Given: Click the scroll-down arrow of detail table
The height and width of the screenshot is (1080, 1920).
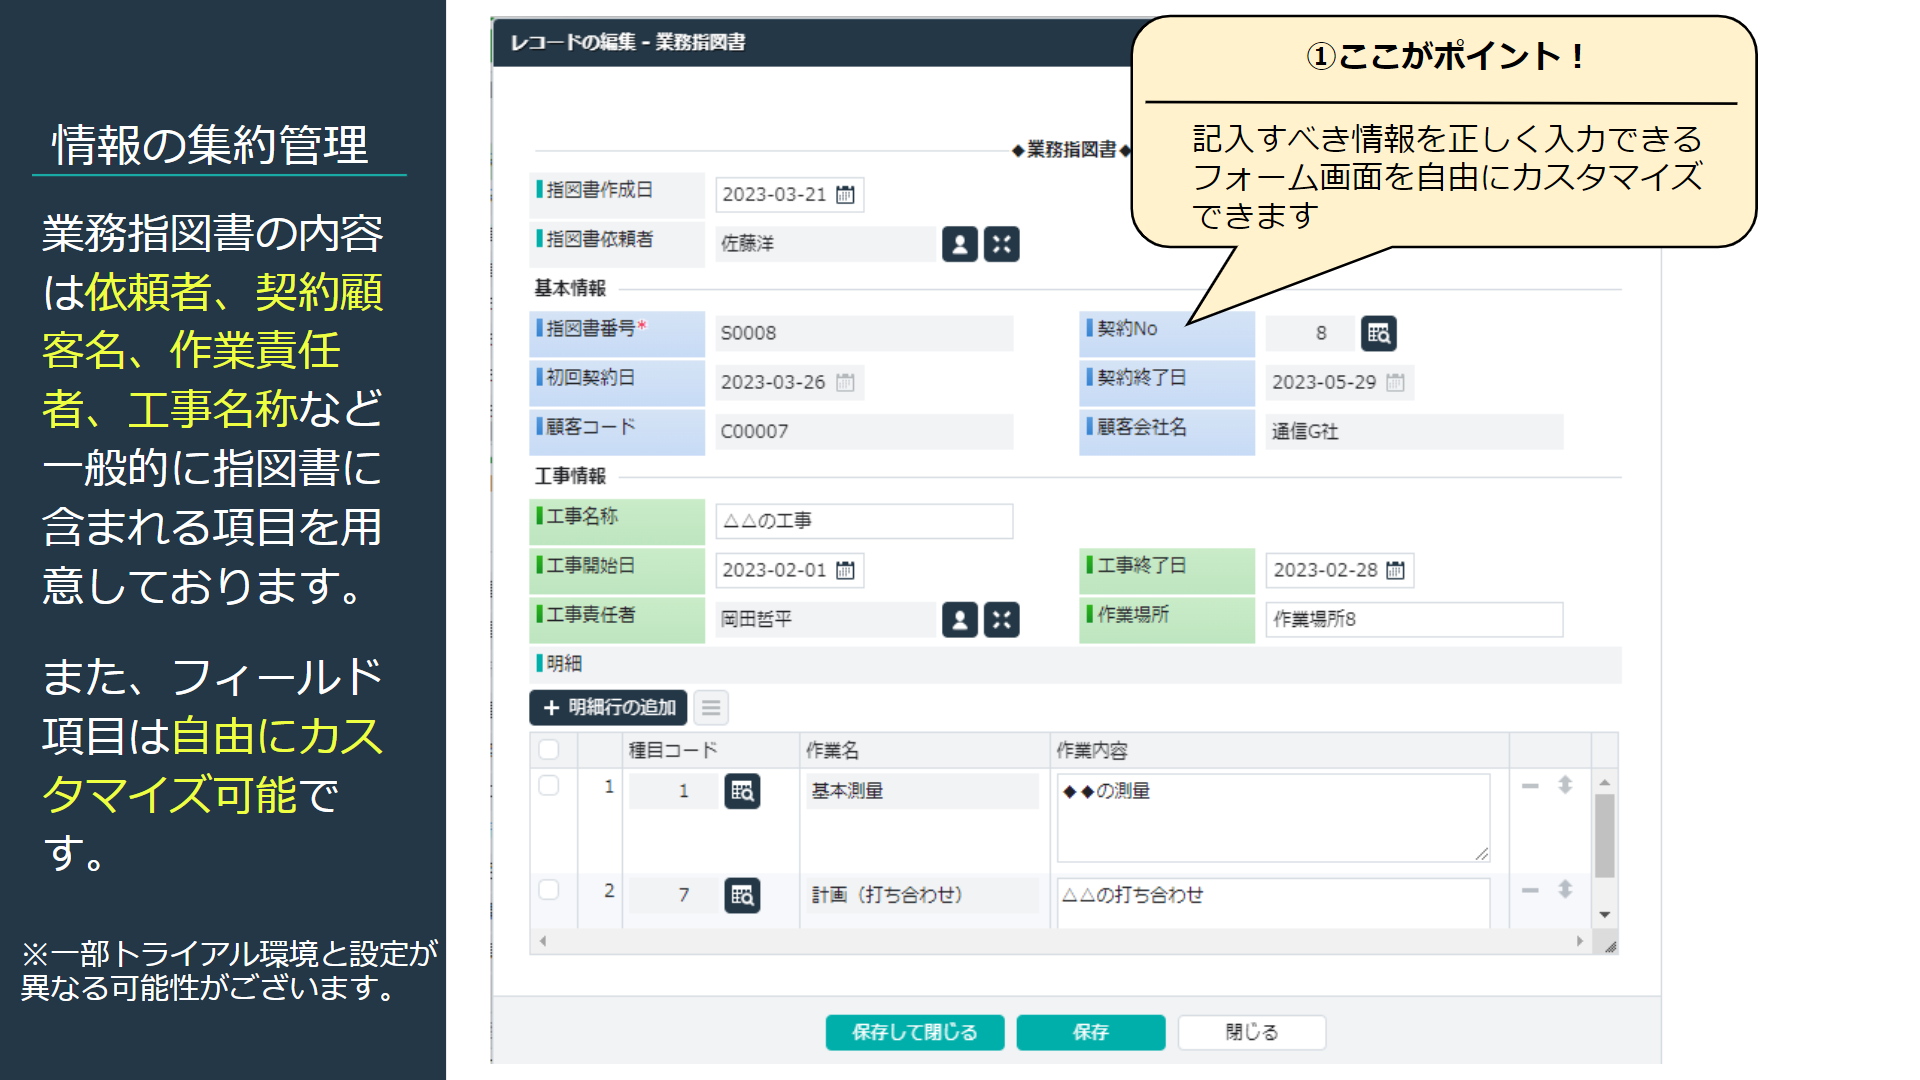Looking at the screenshot, I should click(x=1604, y=914).
